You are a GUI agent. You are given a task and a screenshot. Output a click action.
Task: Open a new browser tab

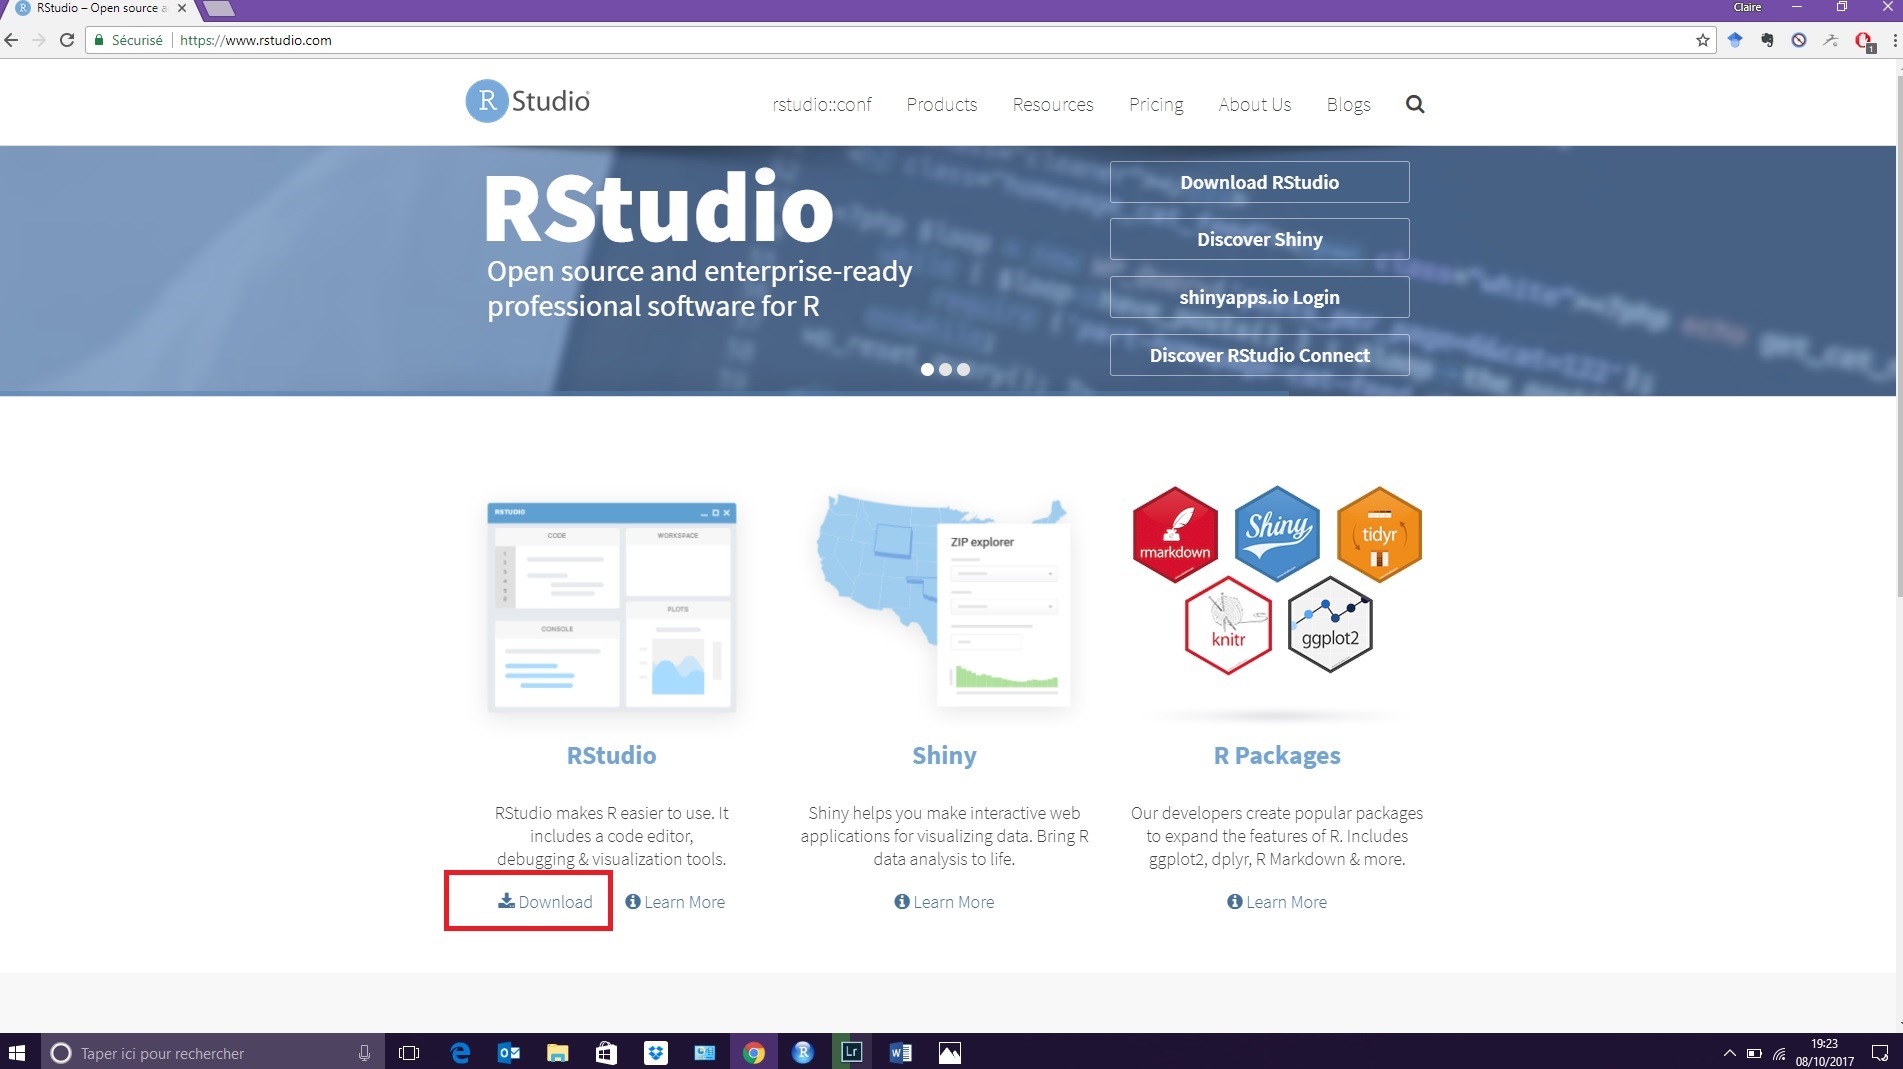219,9
